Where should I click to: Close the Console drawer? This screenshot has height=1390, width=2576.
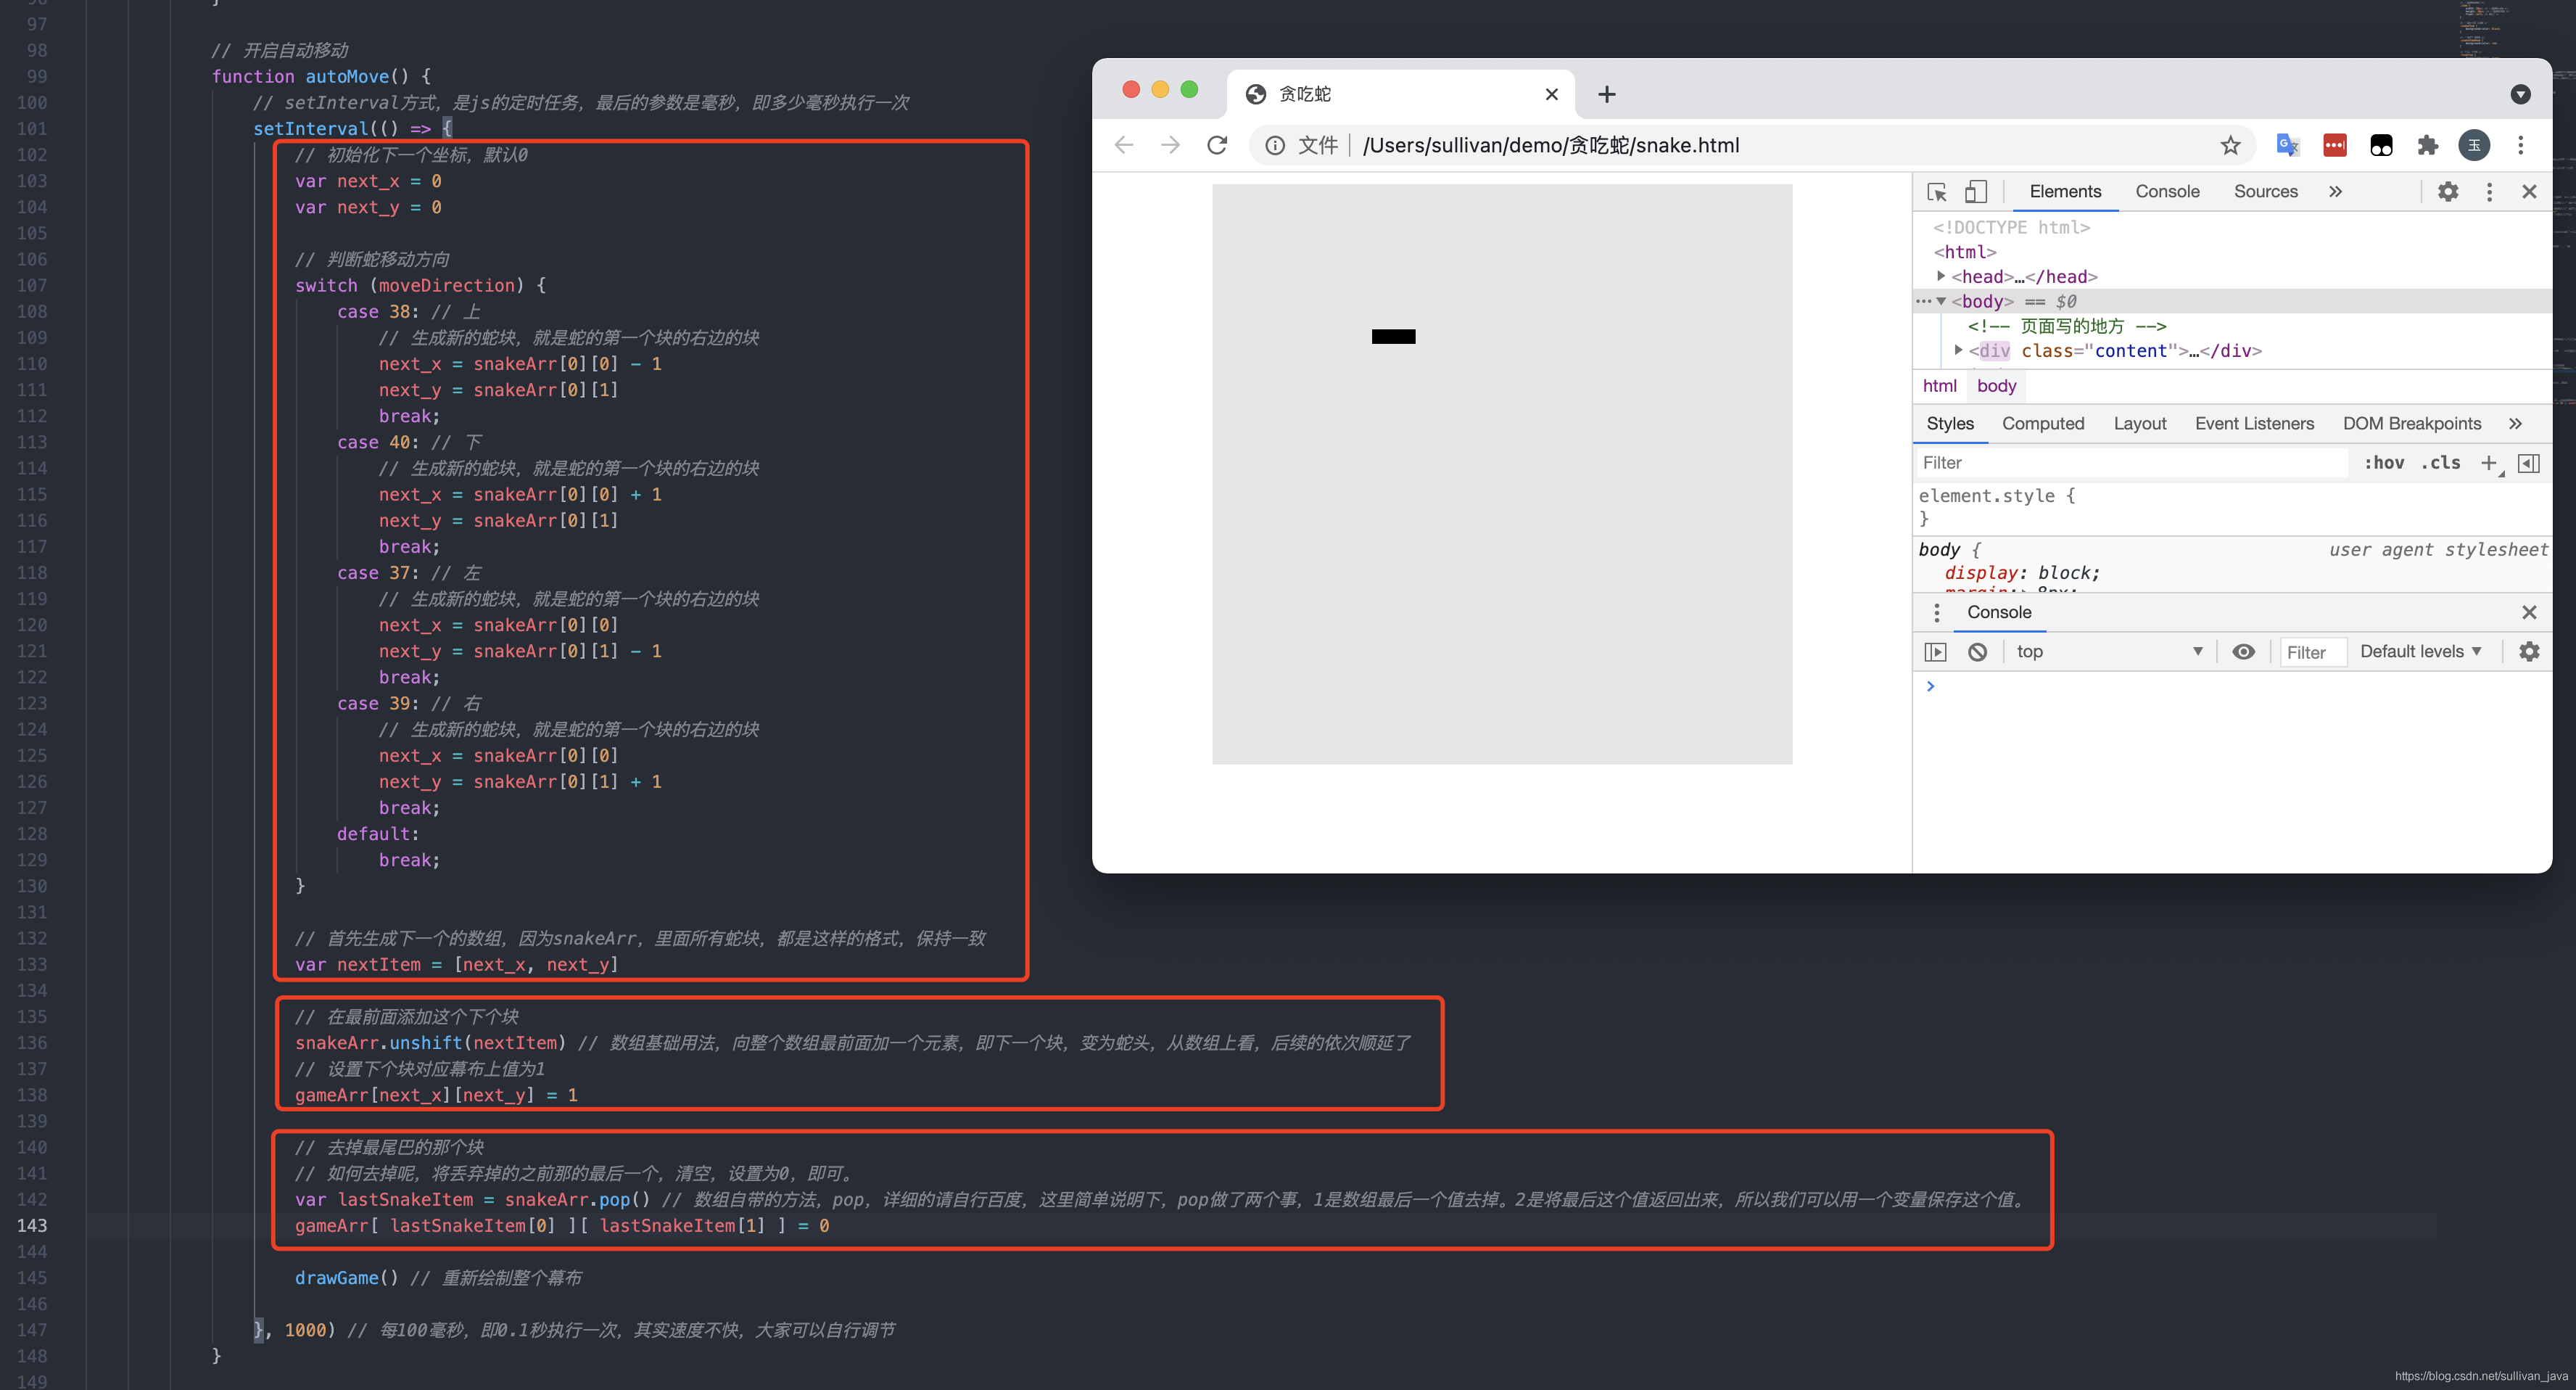click(x=2529, y=612)
